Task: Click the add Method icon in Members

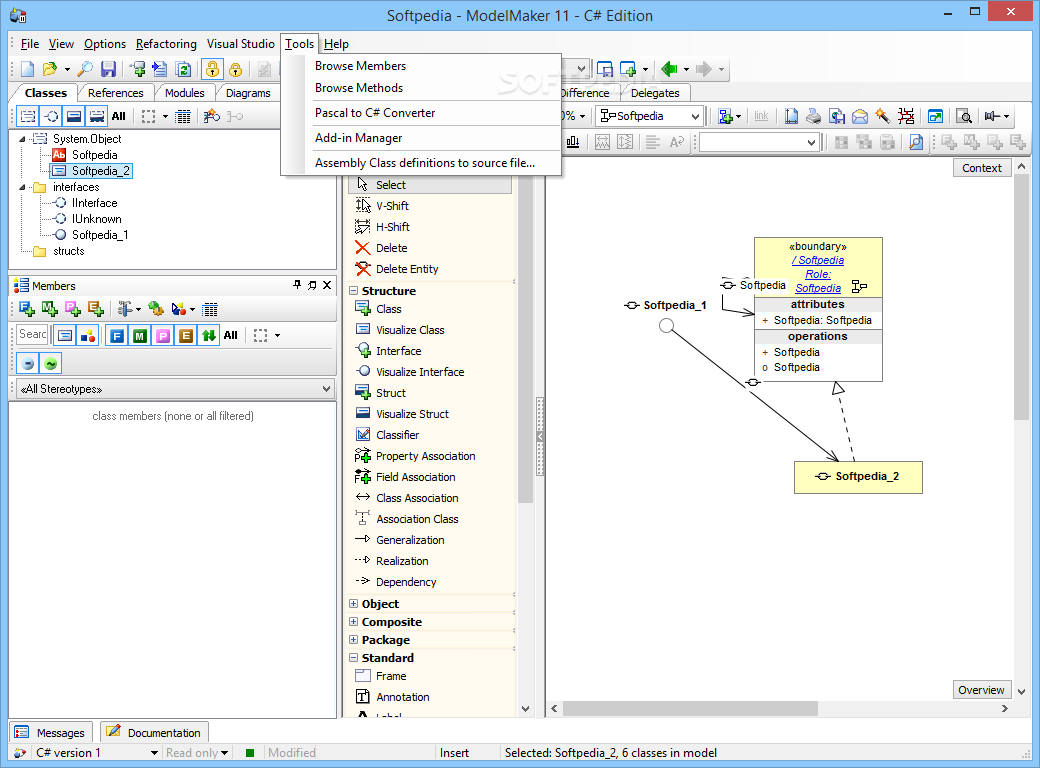Action: pos(50,309)
